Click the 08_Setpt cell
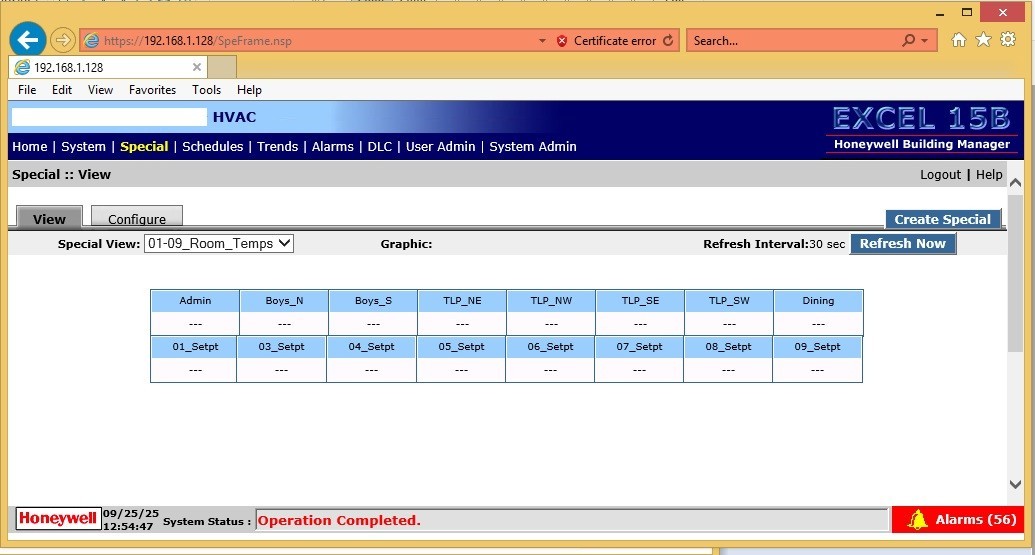The image size is (1035, 555). pos(729,346)
